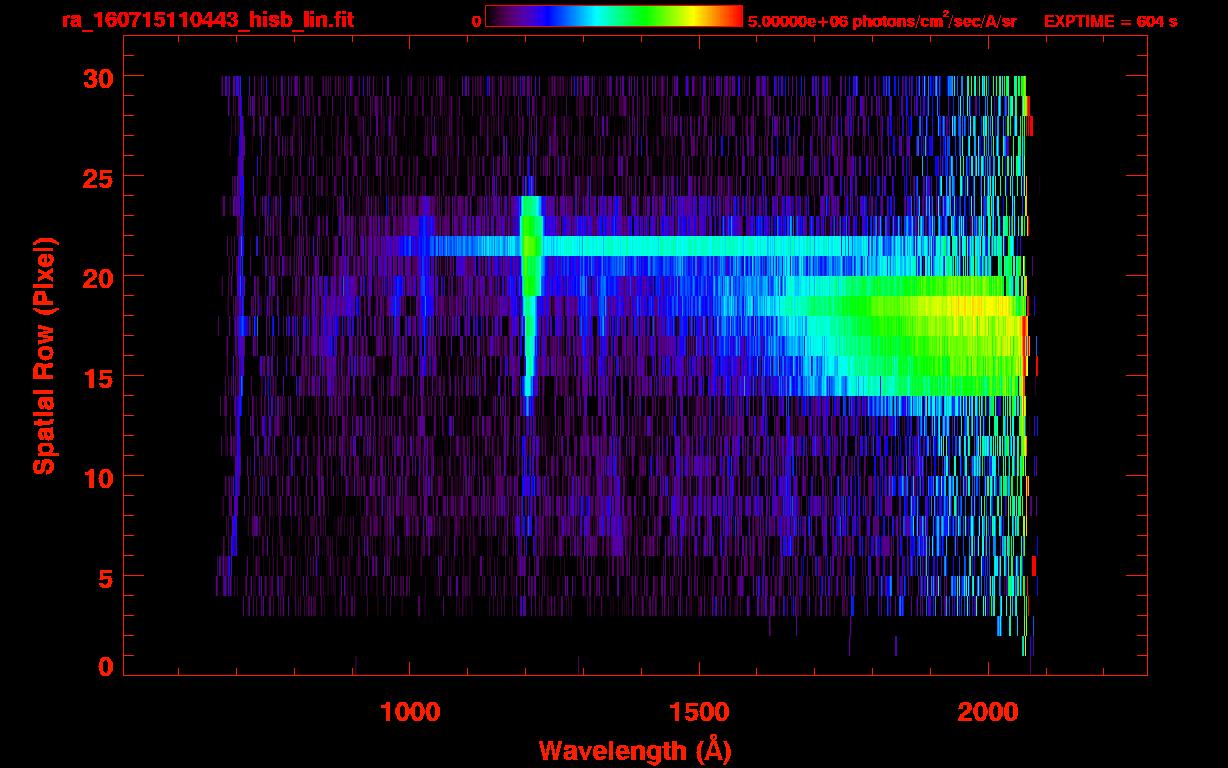Screen dimensions: 1228x768
Task: Click the colorbar minimum label 0
Action: (x=476, y=21)
